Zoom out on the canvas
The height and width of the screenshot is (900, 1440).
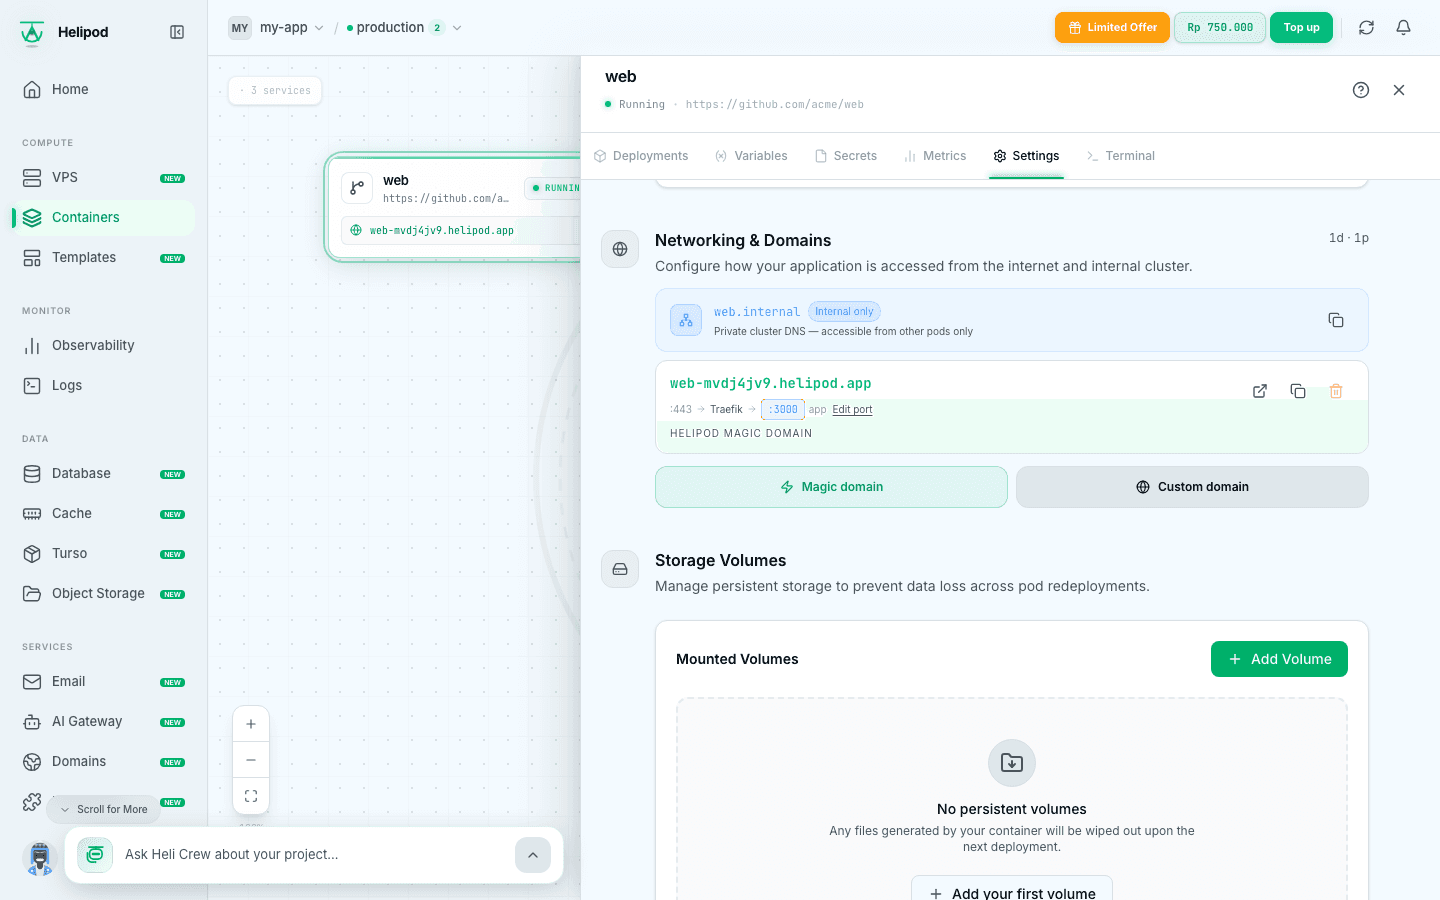coord(251,760)
